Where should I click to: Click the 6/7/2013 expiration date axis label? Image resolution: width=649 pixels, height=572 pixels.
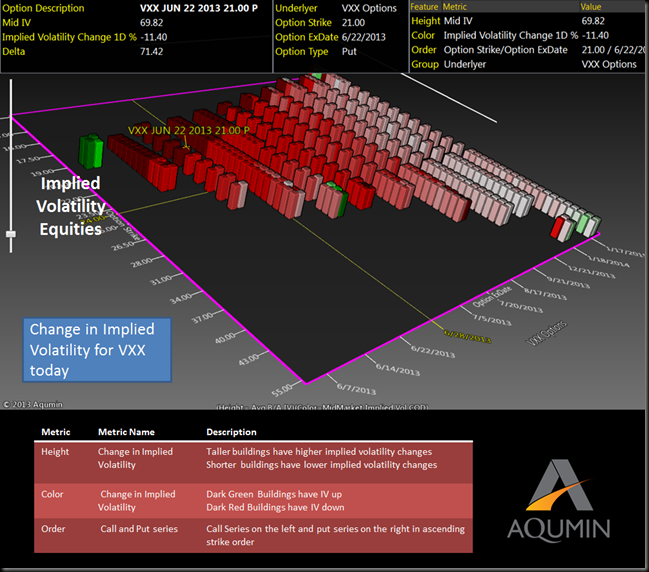tap(356, 389)
